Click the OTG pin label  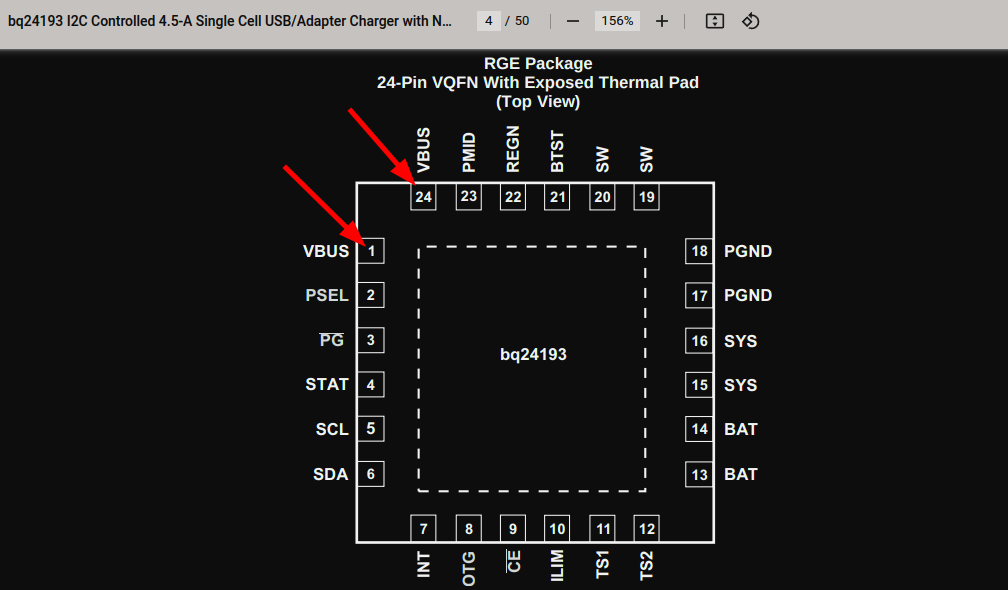pyautogui.click(x=469, y=568)
